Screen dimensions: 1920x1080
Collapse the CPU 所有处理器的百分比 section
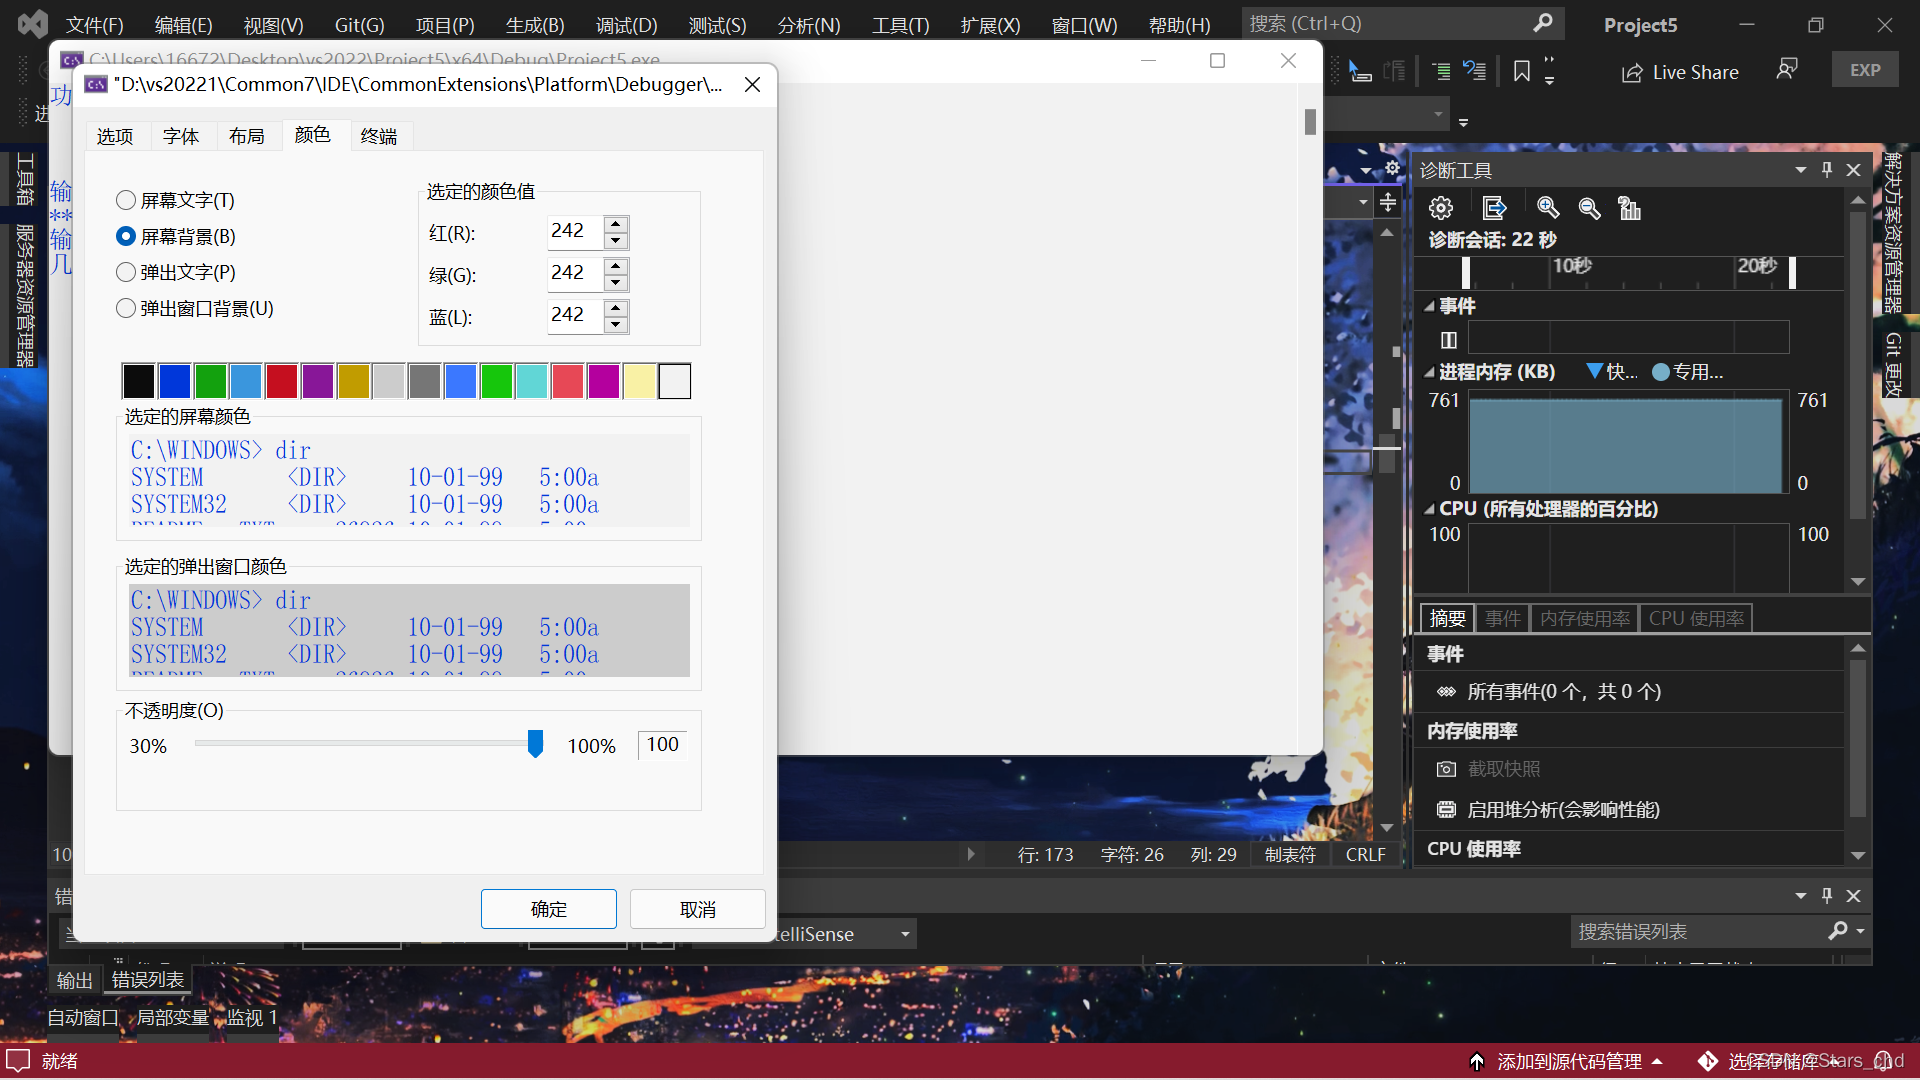1429,509
